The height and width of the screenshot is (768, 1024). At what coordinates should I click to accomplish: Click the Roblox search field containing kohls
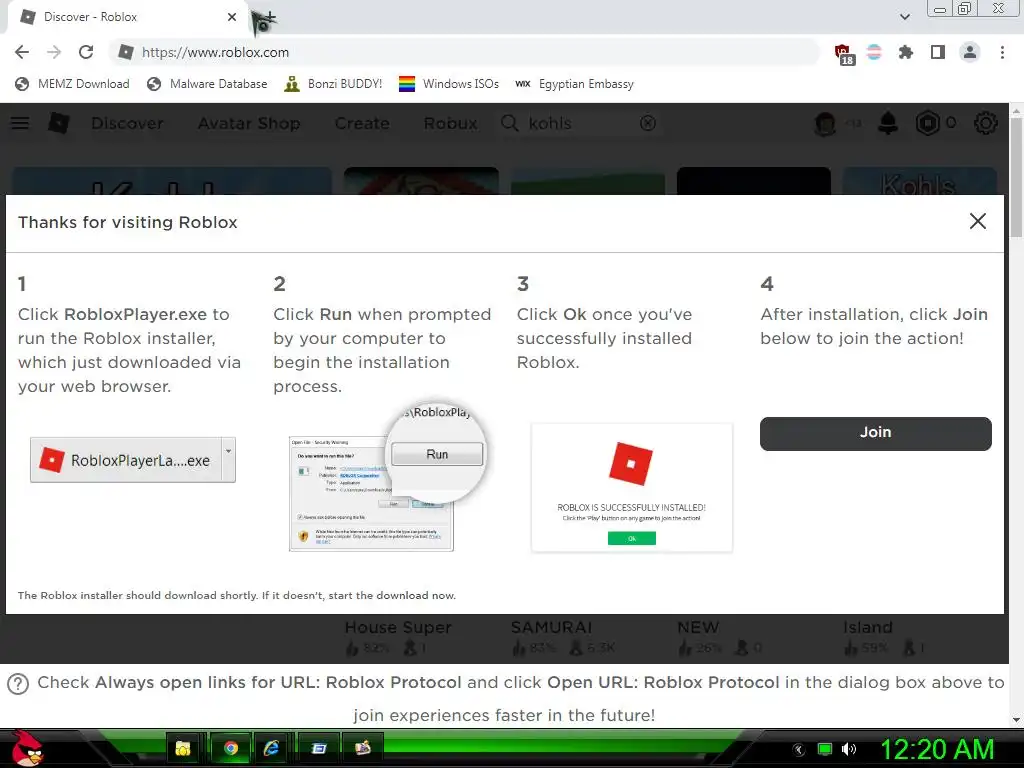click(x=581, y=123)
